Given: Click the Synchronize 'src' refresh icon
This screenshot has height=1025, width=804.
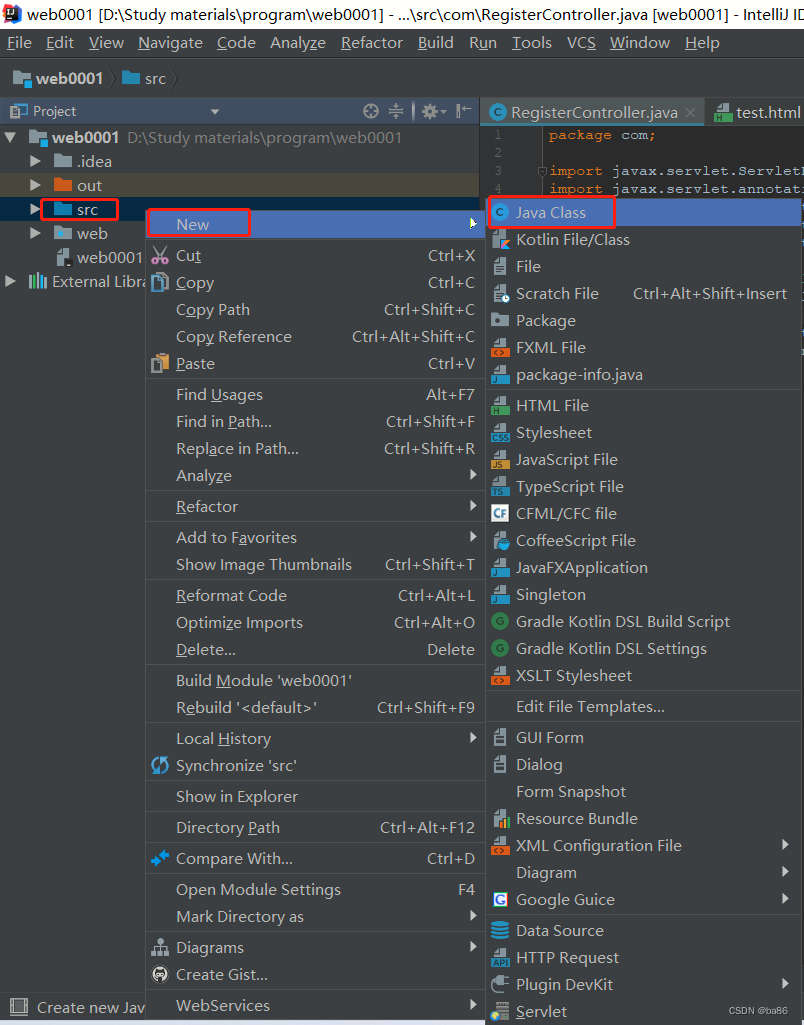Looking at the screenshot, I should [159, 765].
